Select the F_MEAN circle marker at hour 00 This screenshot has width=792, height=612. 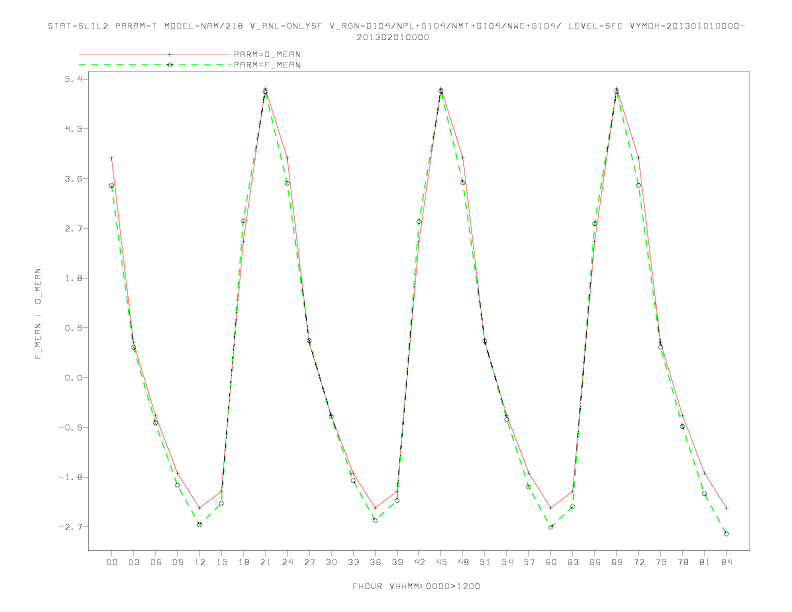click(x=112, y=186)
